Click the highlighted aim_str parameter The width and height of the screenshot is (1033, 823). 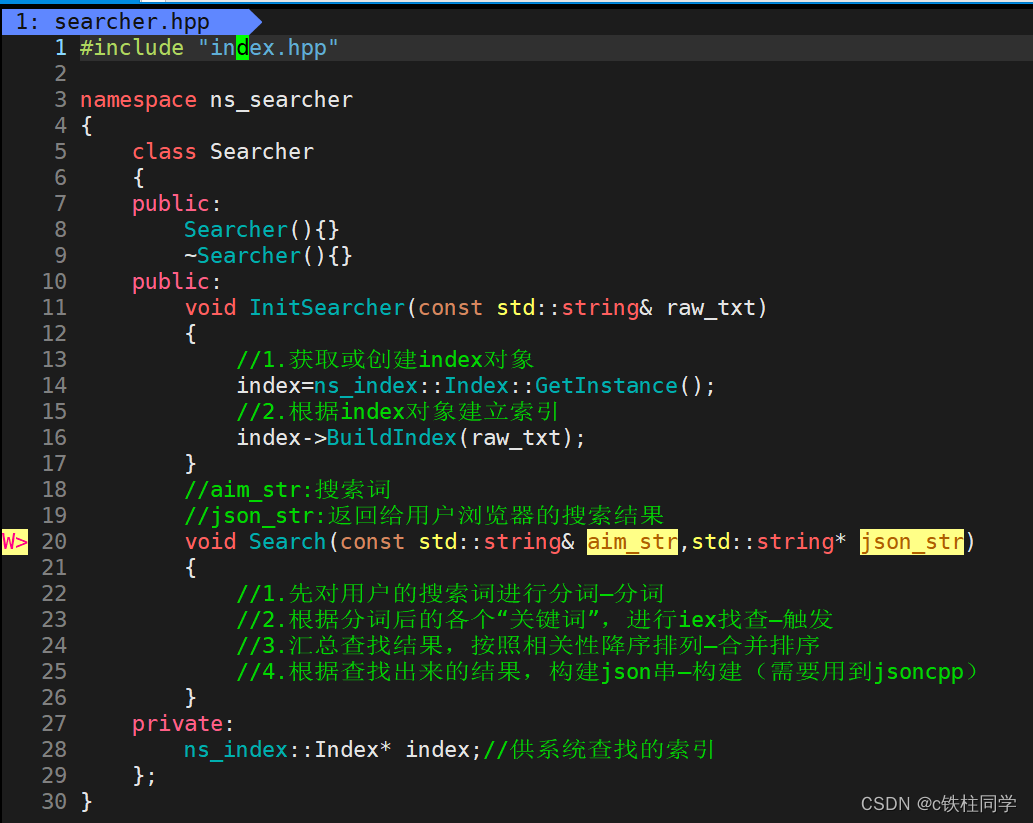point(632,542)
